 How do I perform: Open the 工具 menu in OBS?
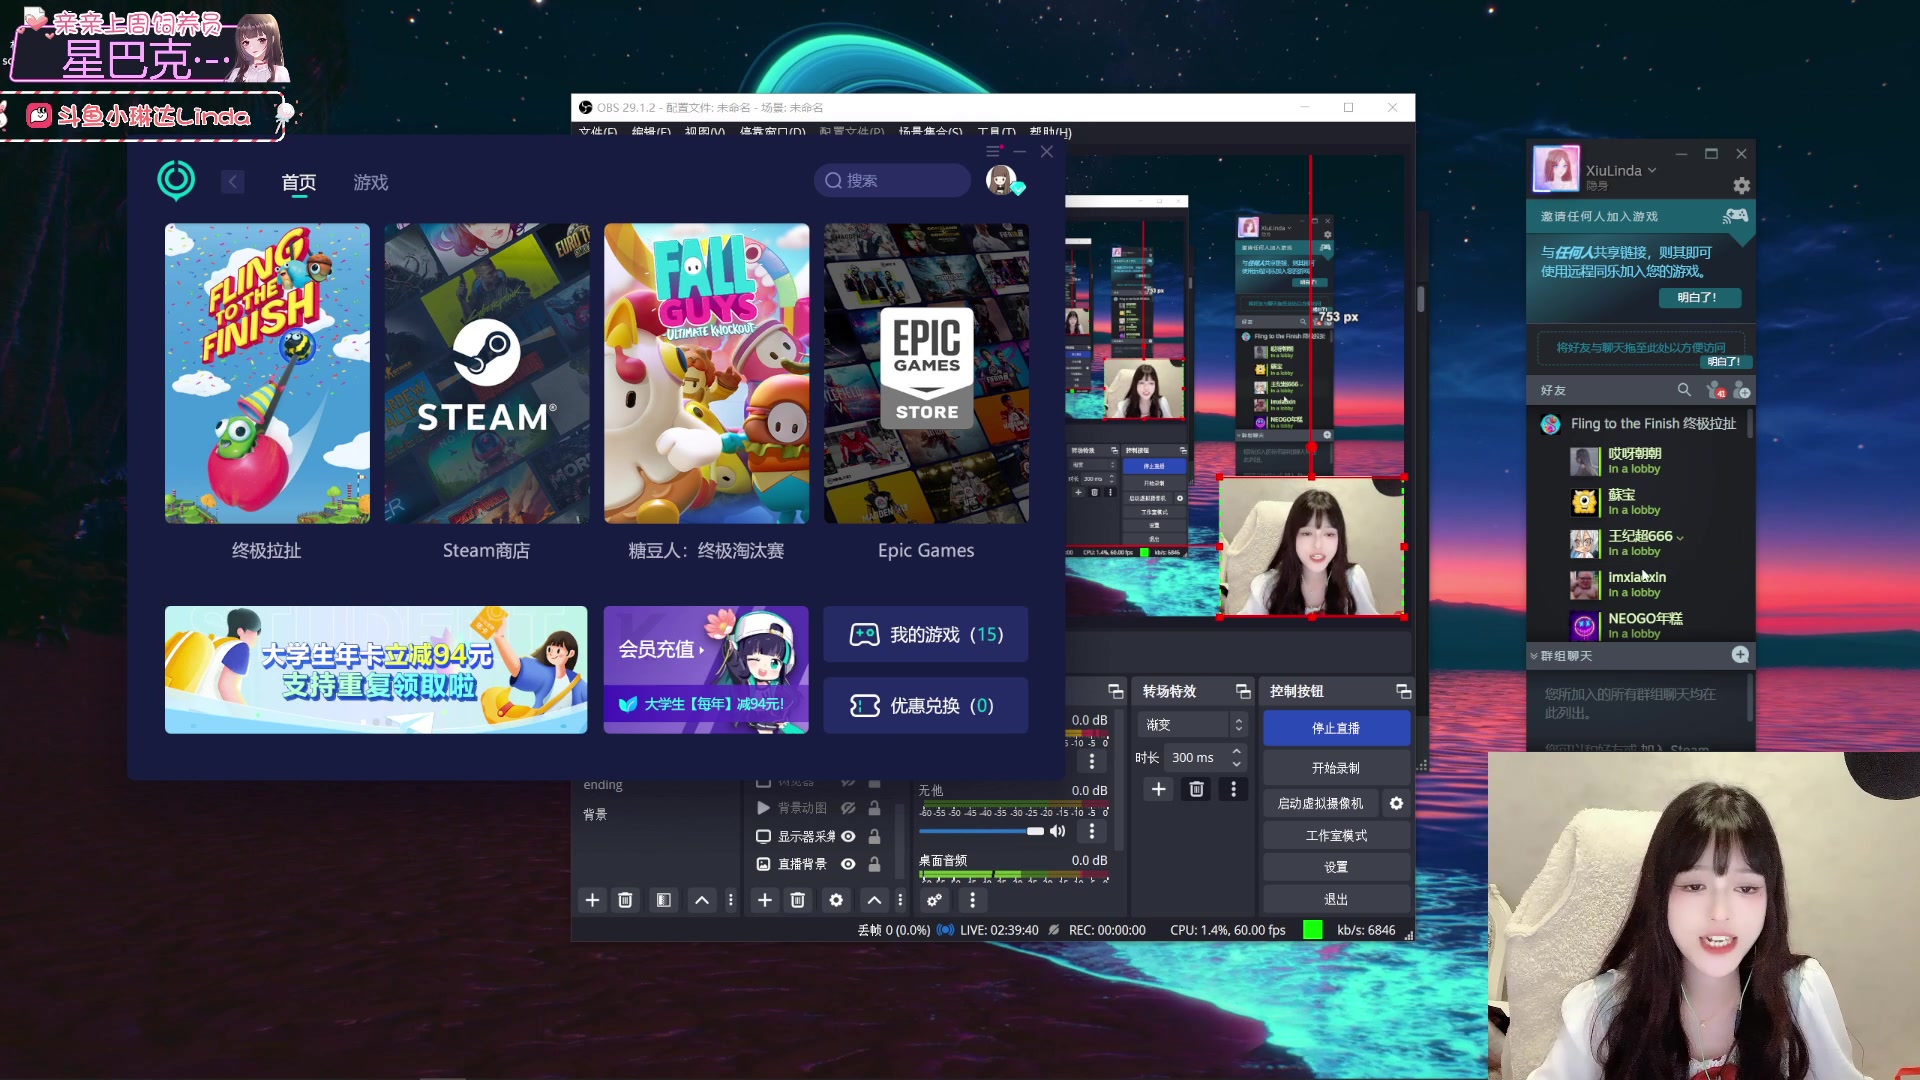click(996, 131)
